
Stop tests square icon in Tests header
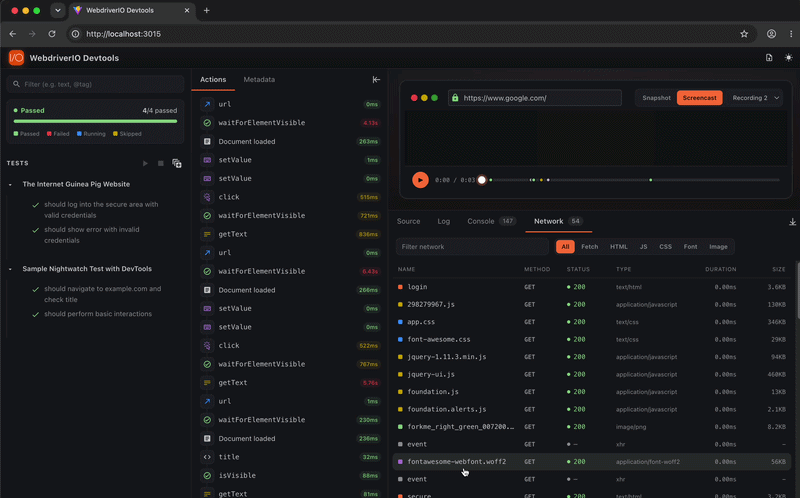(161, 163)
